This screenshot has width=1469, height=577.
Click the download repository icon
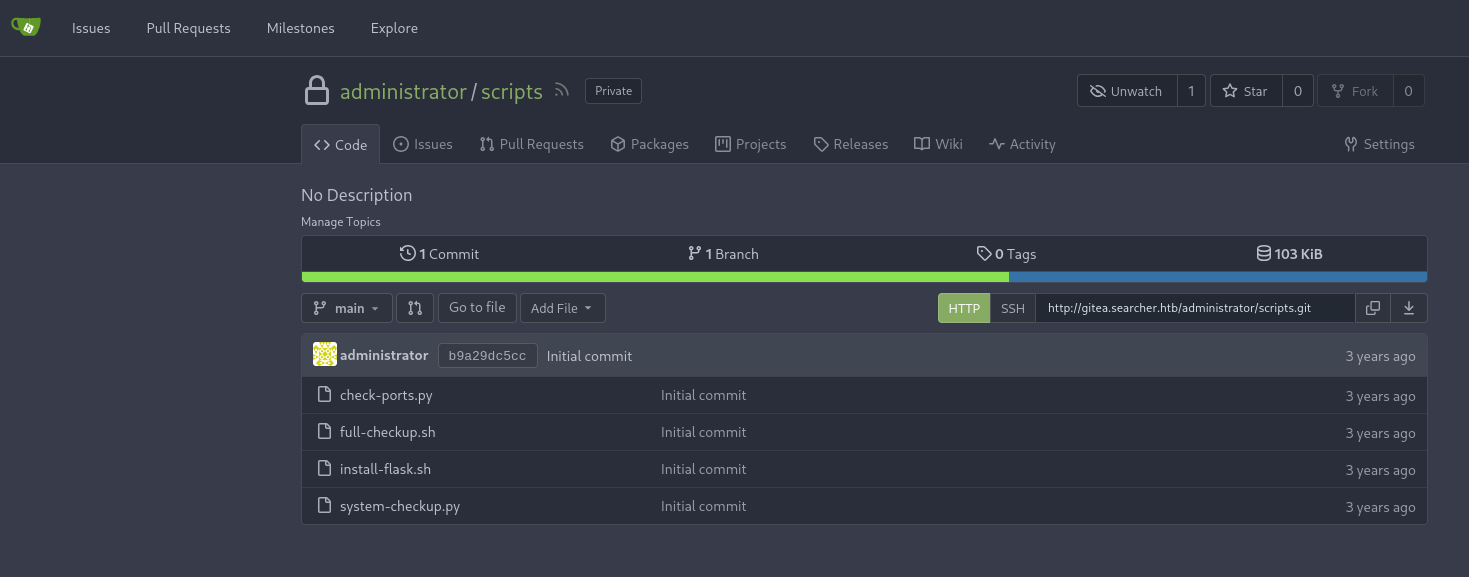(x=1409, y=308)
